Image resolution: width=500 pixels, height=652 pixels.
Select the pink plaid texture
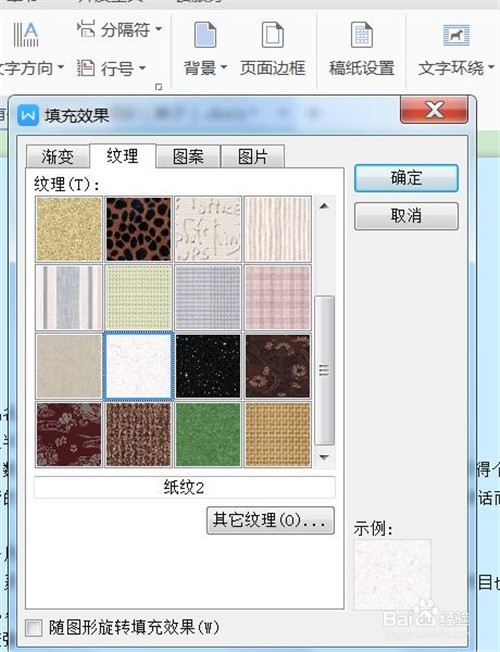click(278, 298)
